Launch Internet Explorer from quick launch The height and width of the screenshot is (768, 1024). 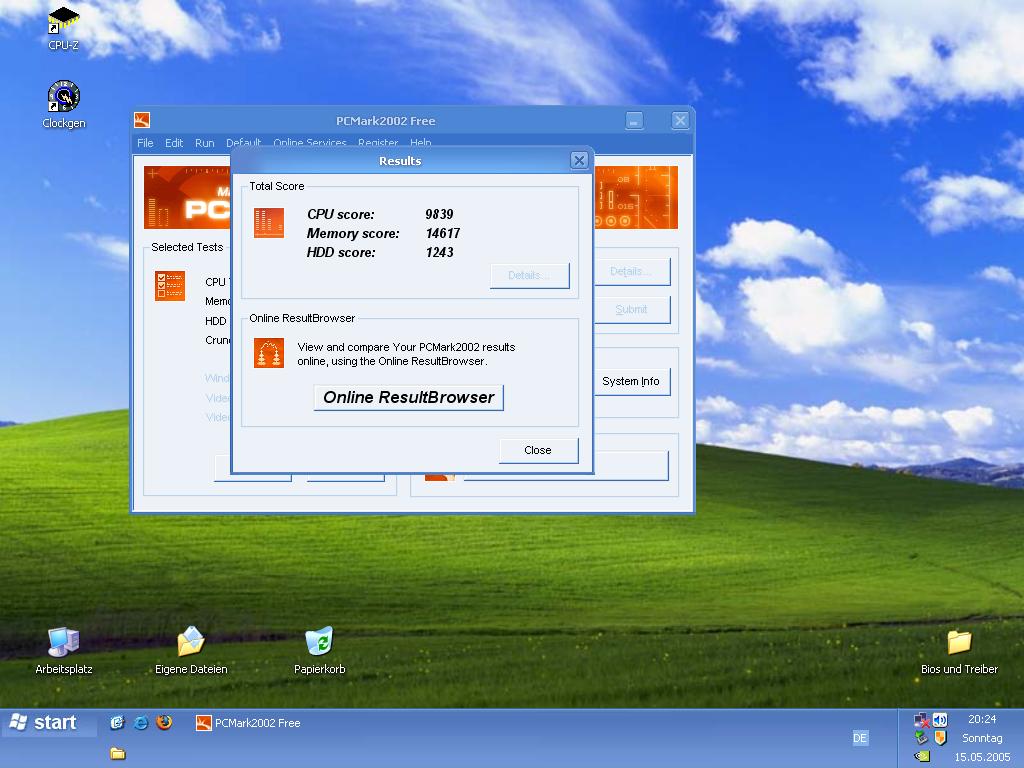140,722
